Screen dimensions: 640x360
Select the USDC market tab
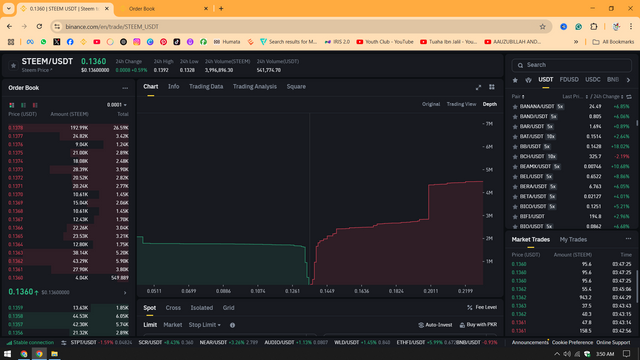(593, 80)
